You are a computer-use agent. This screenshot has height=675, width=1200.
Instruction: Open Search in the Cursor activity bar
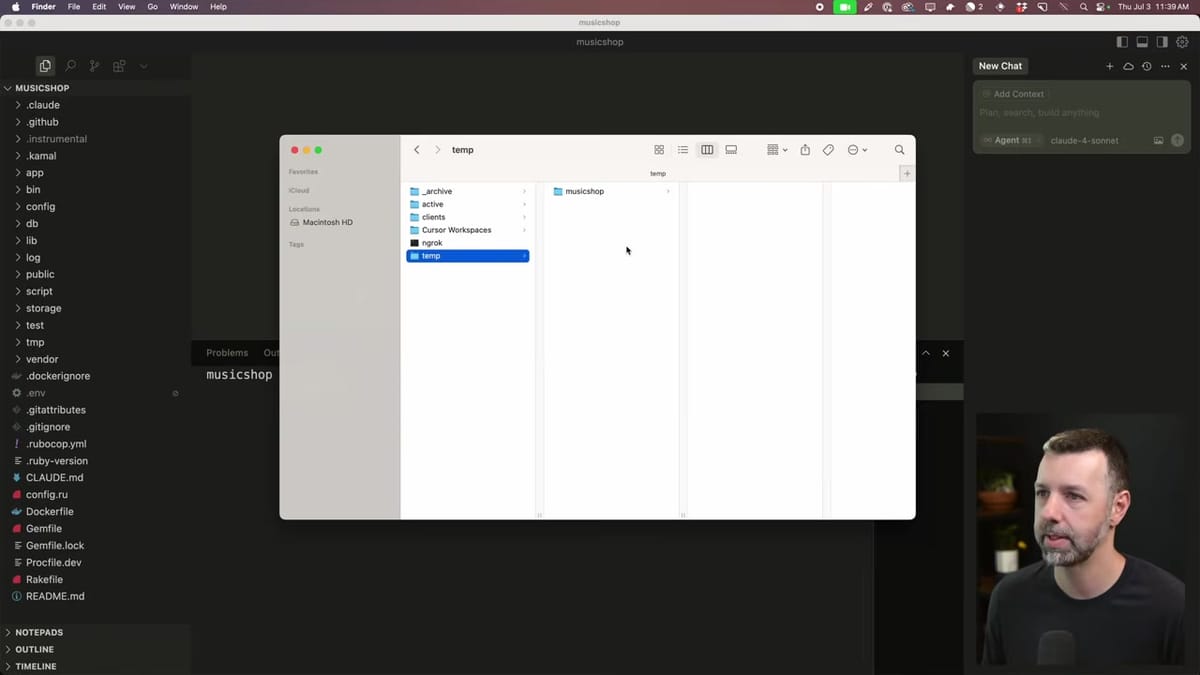click(70, 66)
